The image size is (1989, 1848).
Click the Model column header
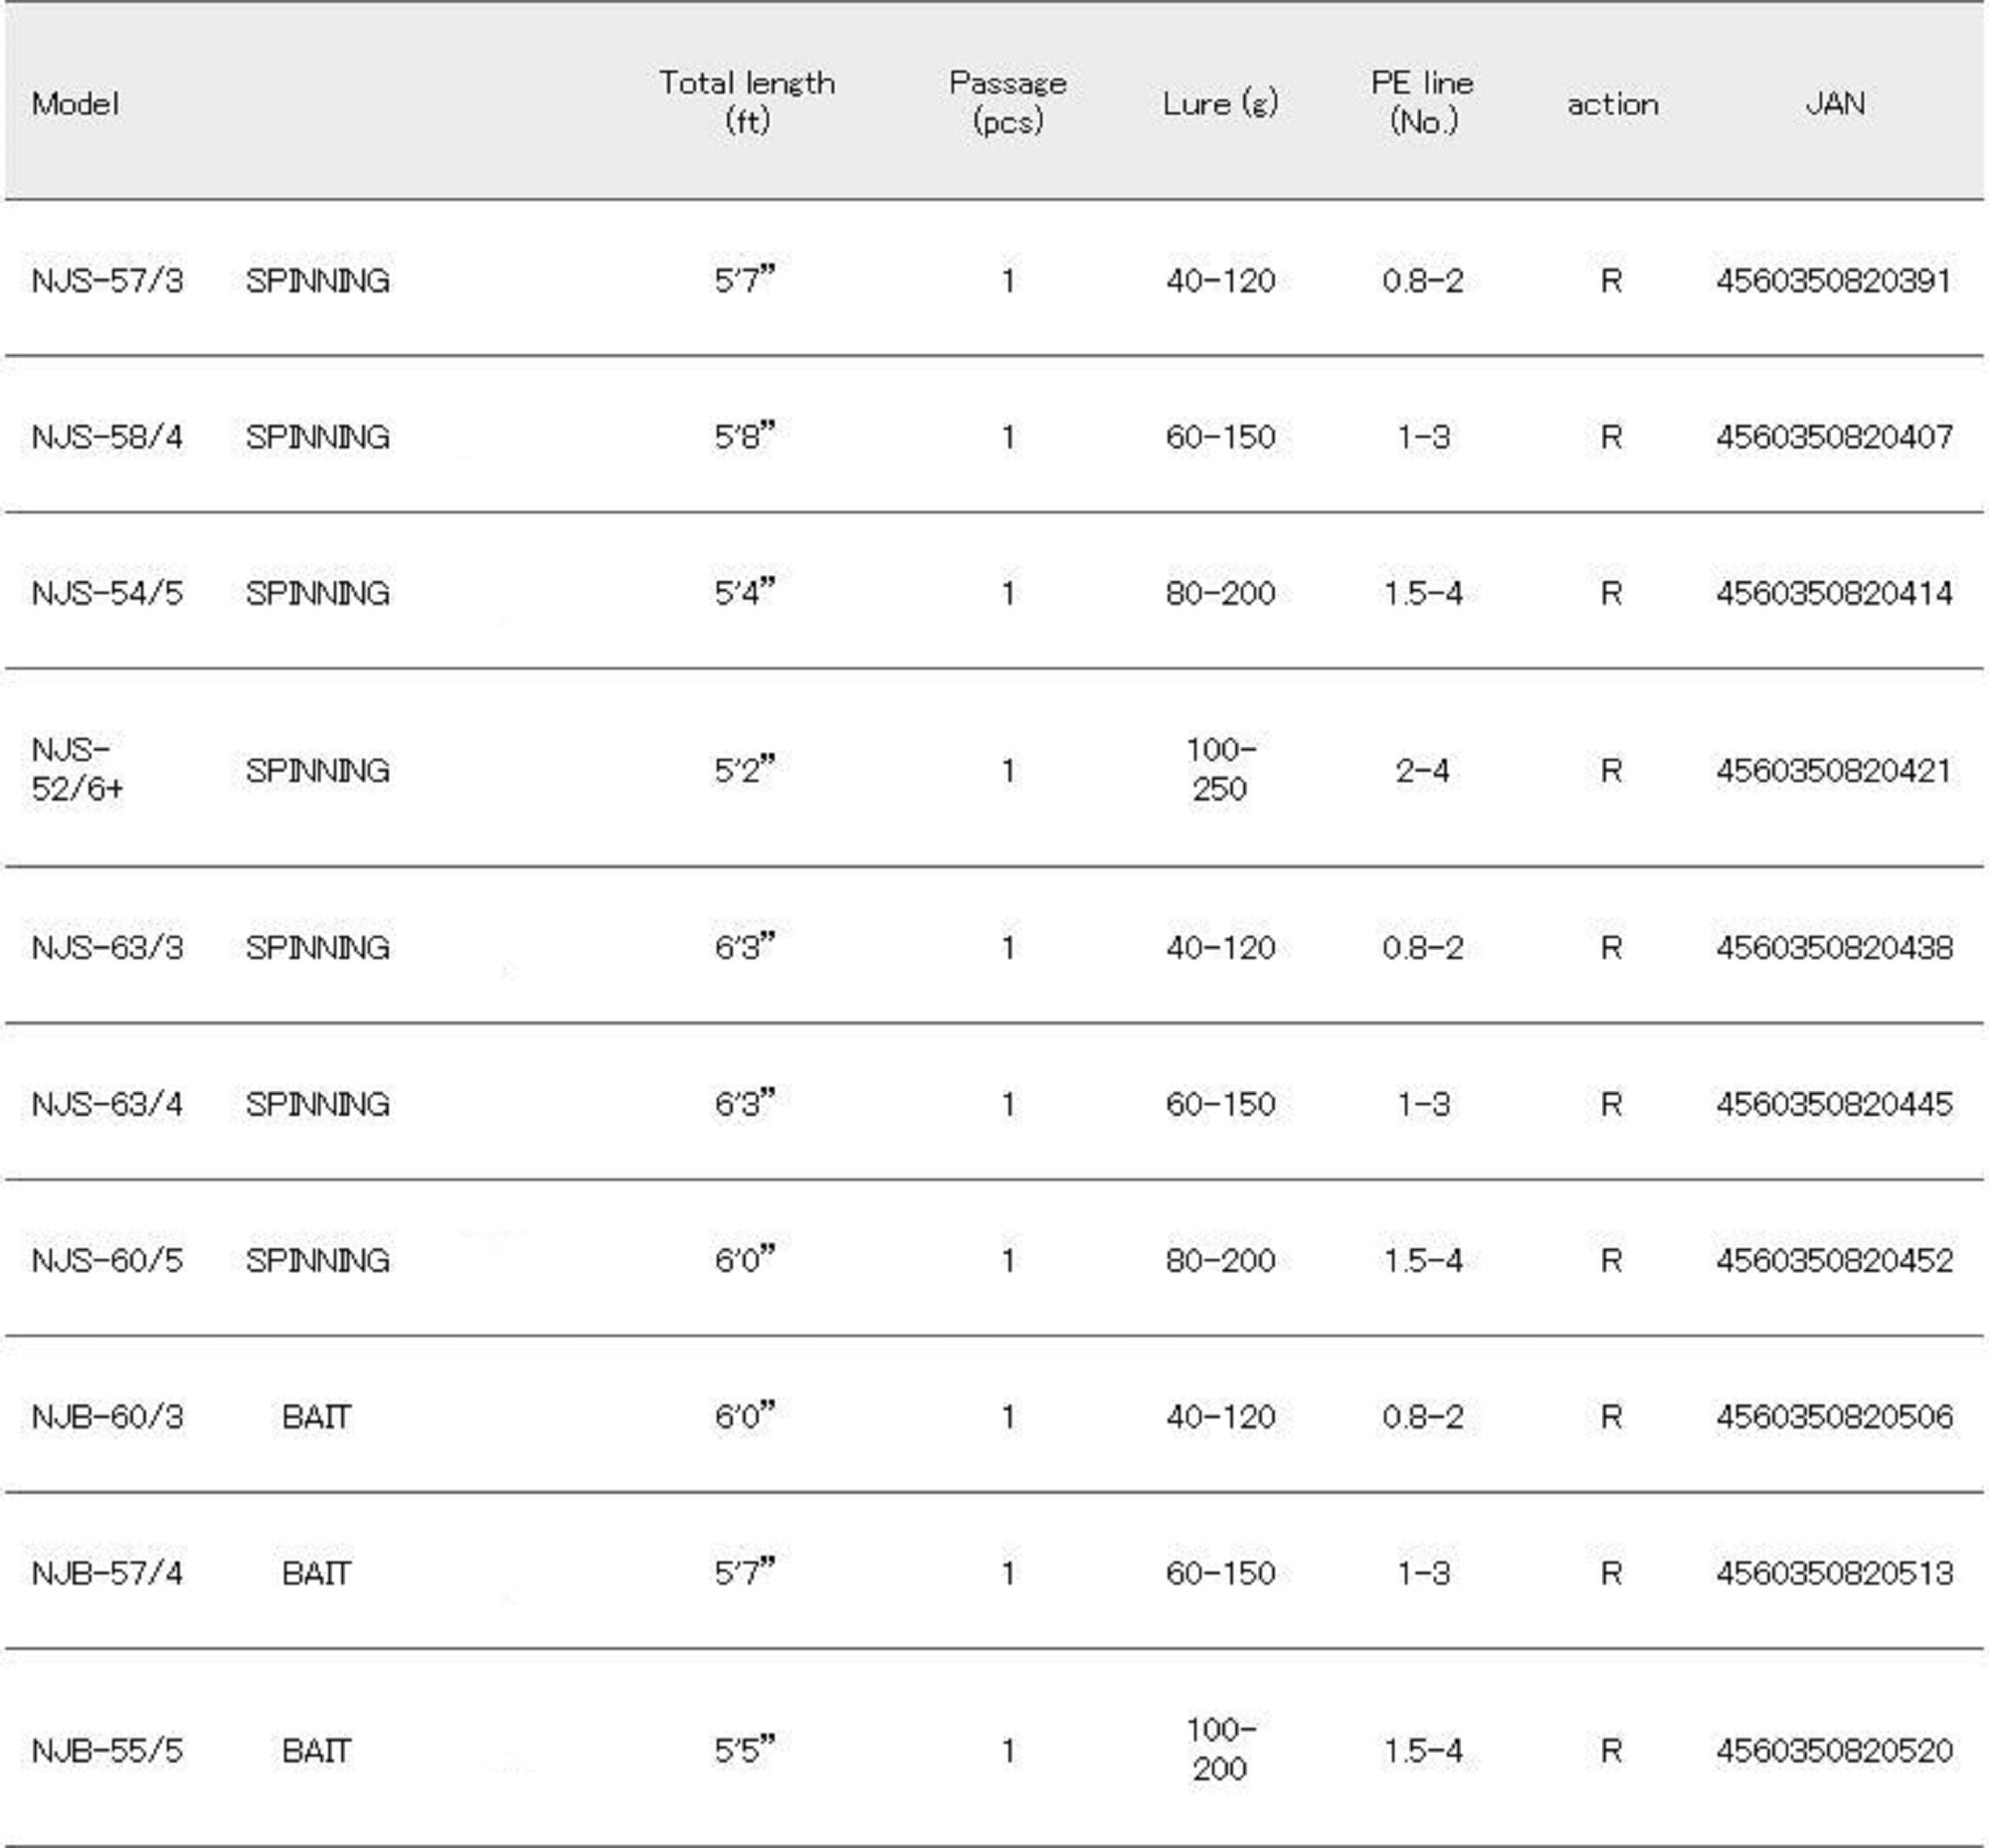pos(75,103)
